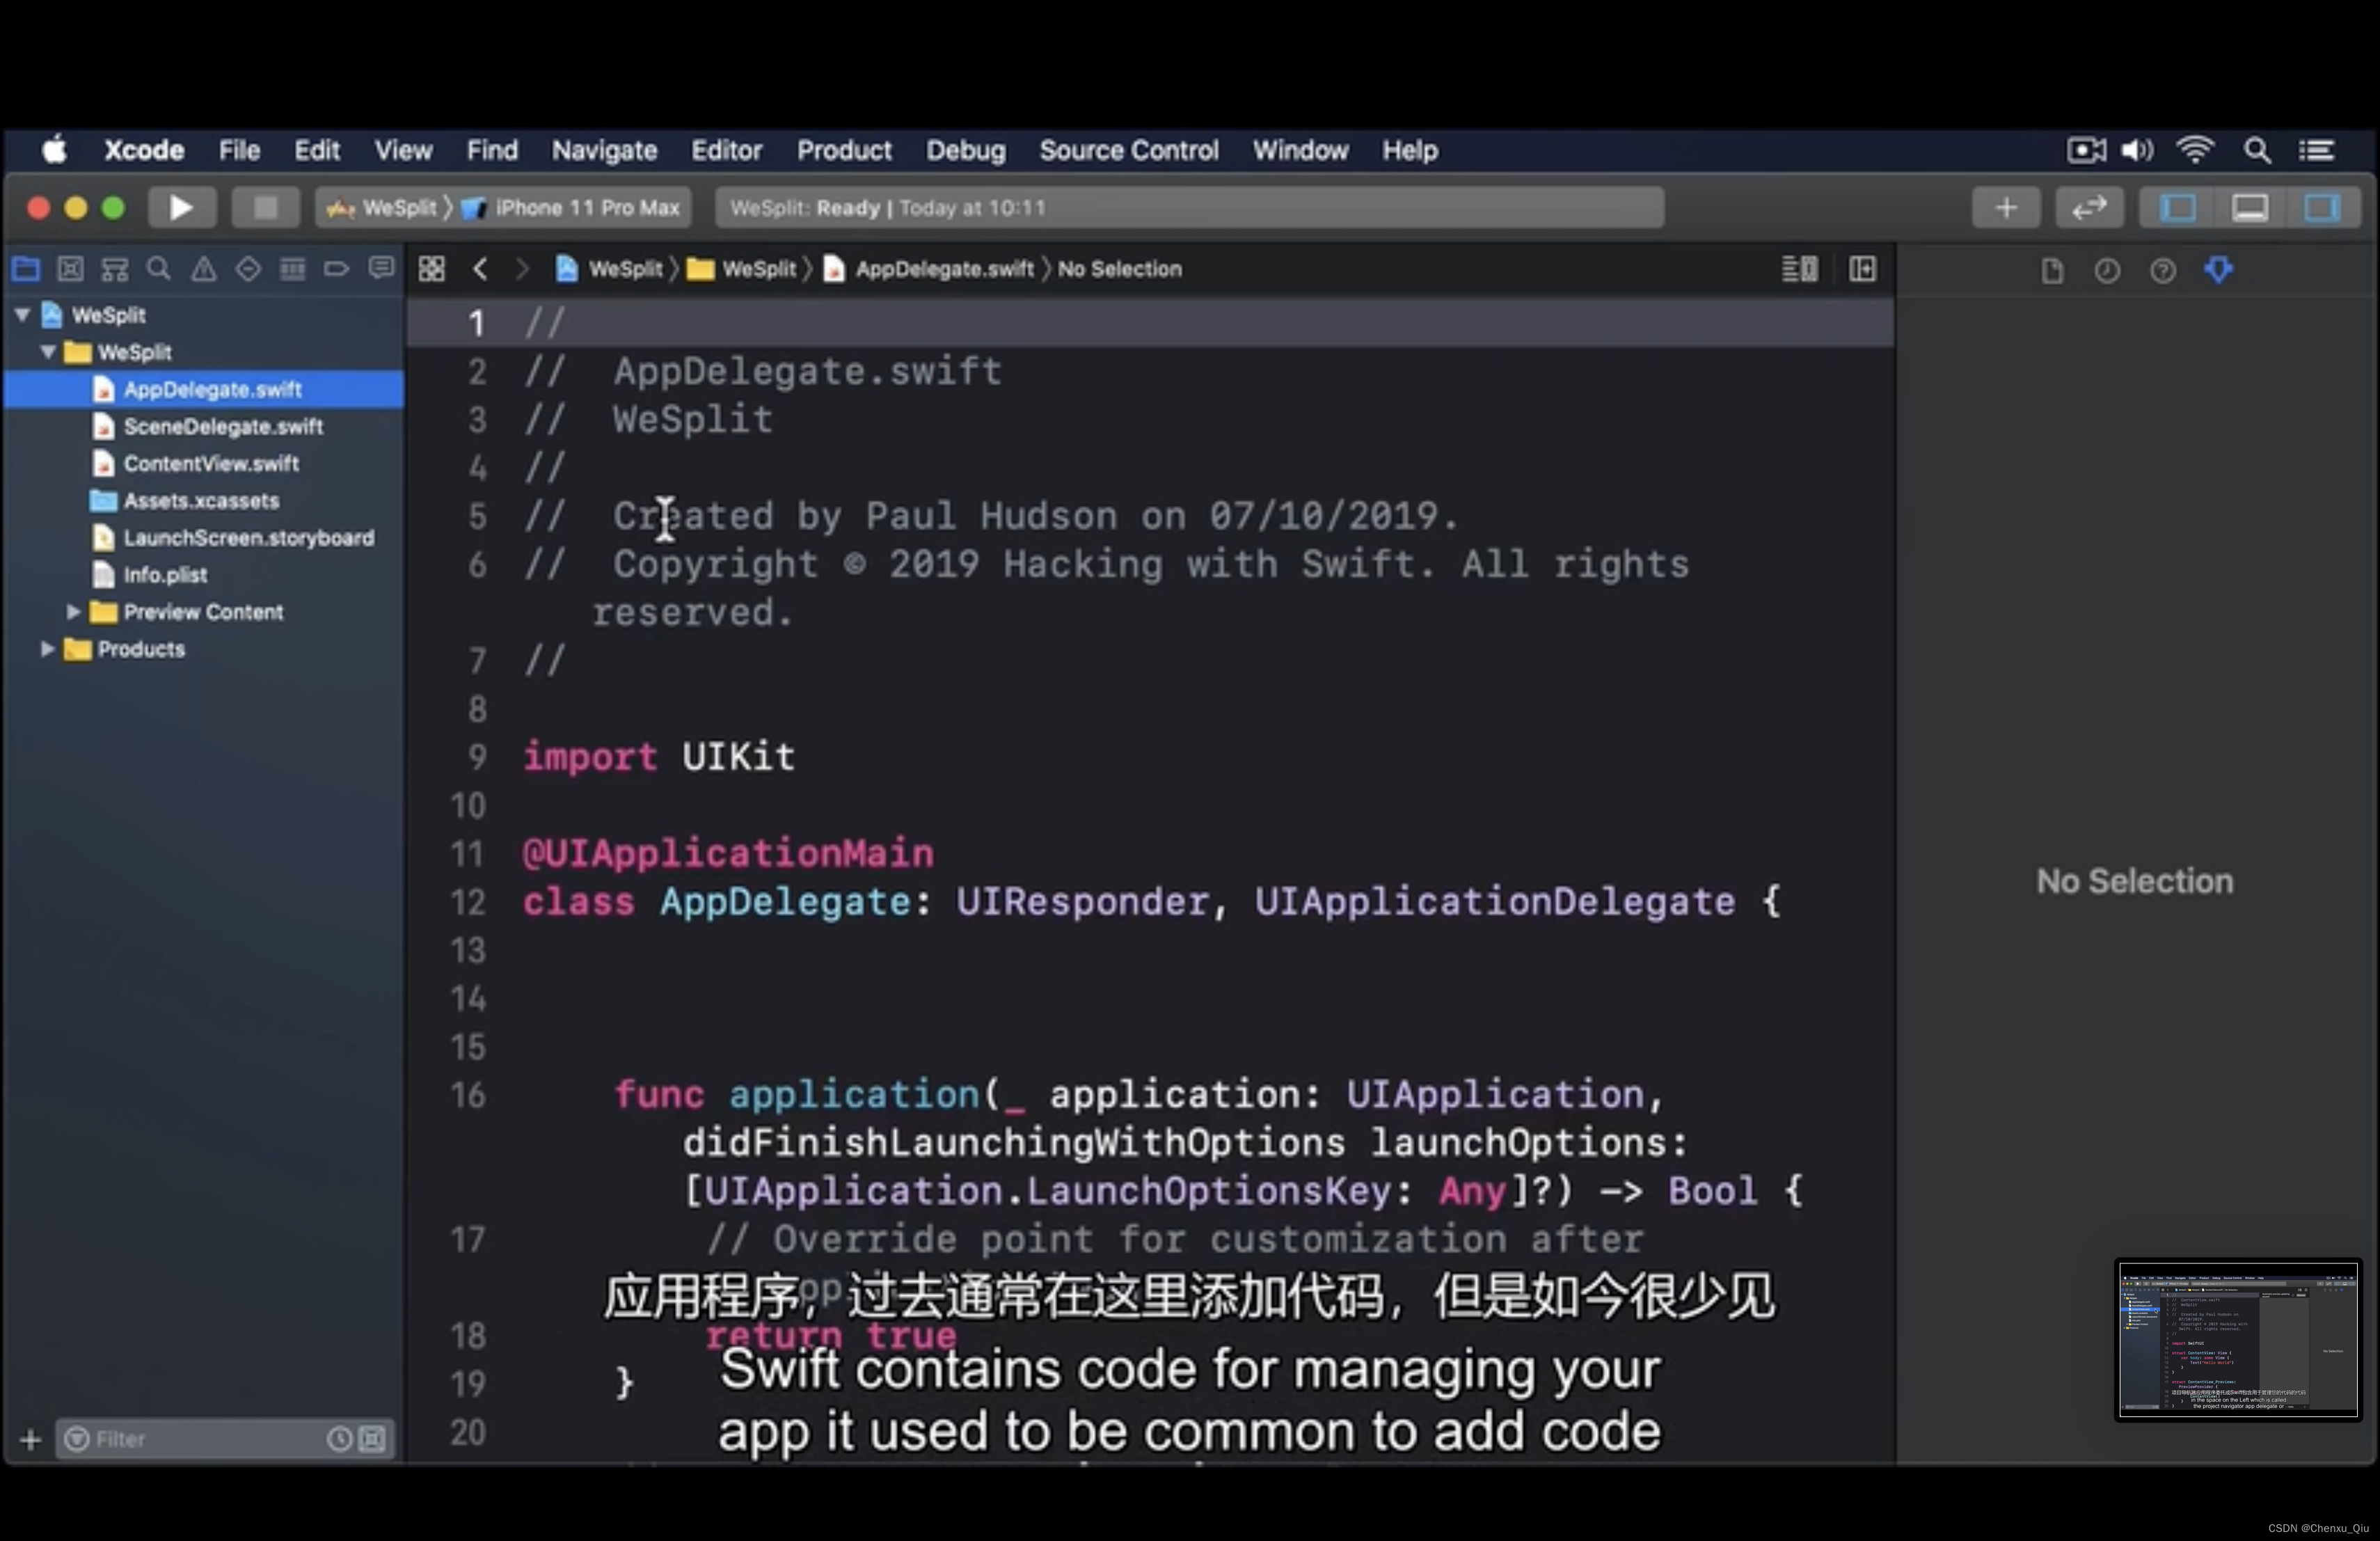The width and height of the screenshot is (2380, 1541).
Task: Click the related items grid icon
Action: [432, 269]
